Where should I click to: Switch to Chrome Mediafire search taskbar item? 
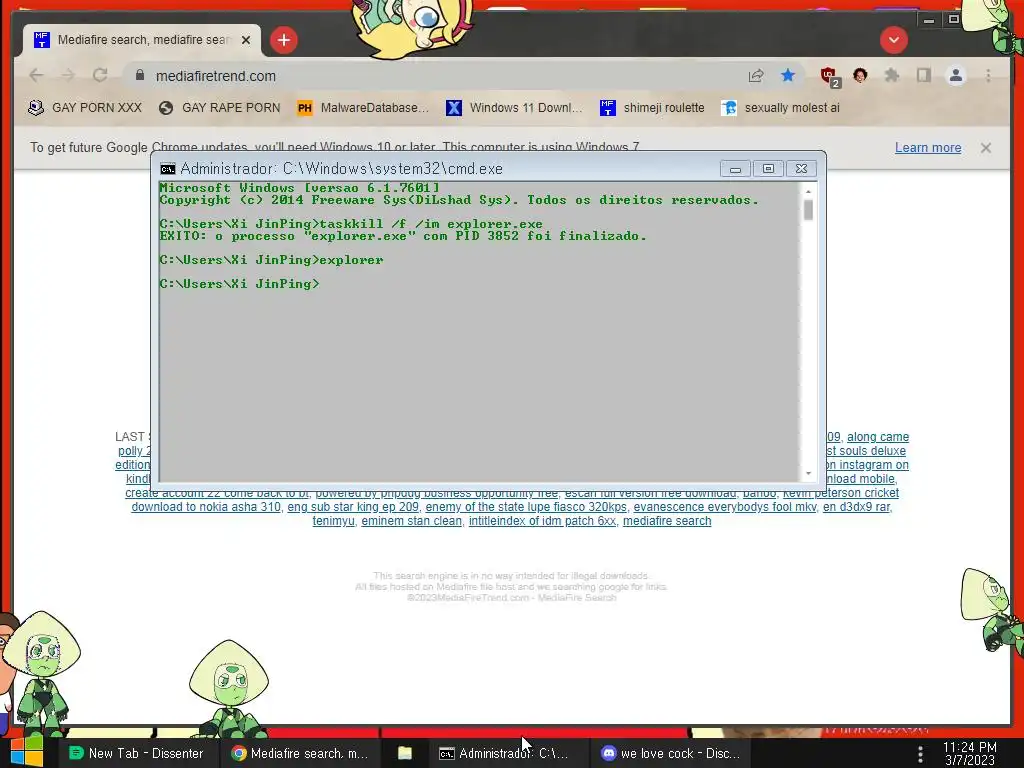click(300, 754)
